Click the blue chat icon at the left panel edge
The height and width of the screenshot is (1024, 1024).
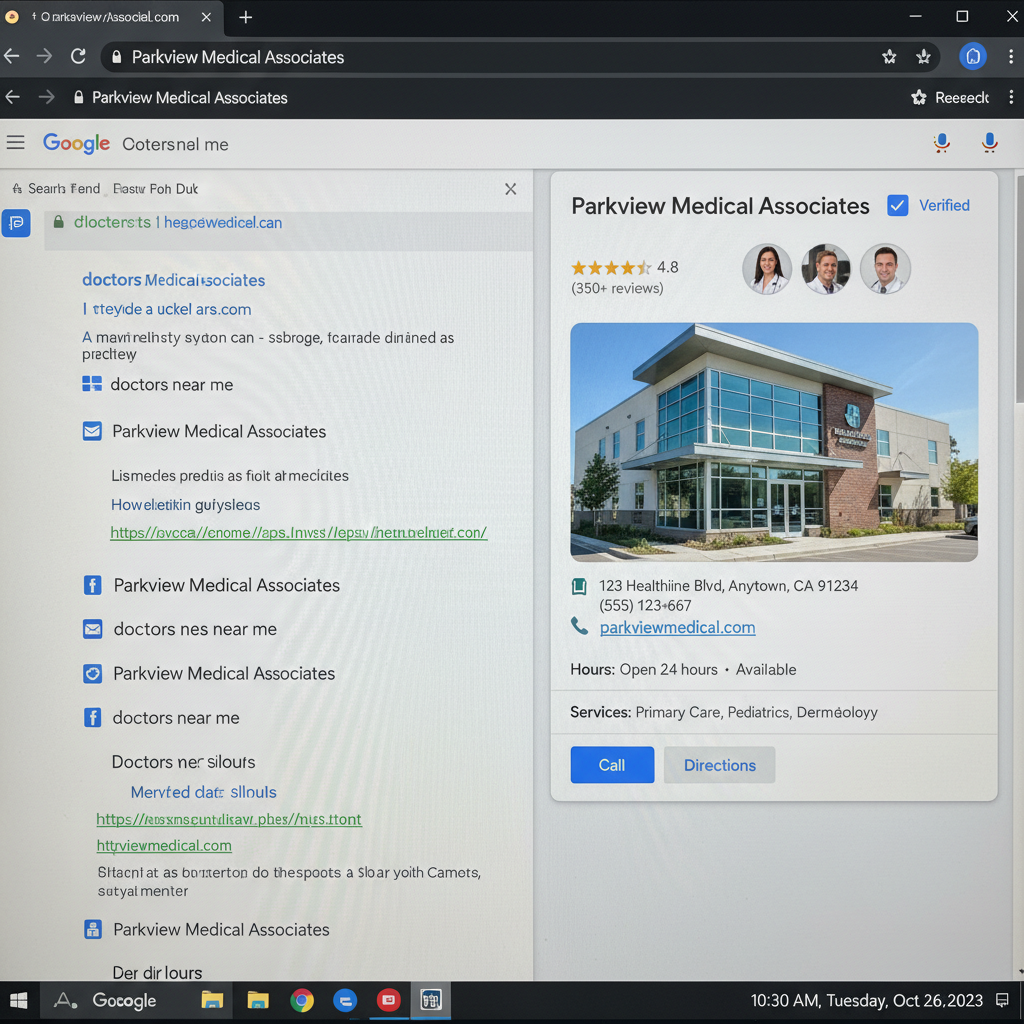click(x=16, y=223)
